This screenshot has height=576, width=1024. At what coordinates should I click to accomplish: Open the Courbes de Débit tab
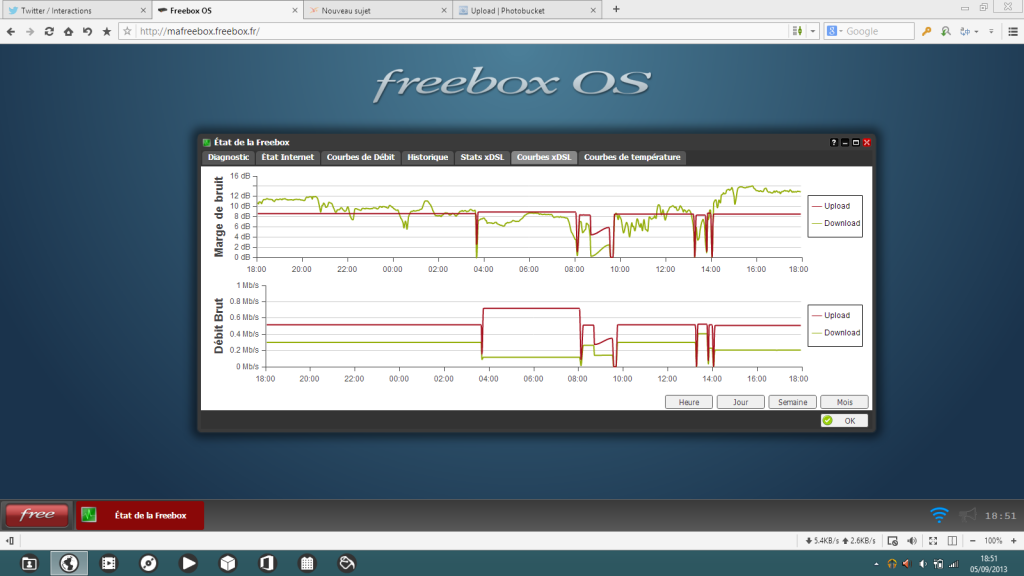(x=360, y=157)
